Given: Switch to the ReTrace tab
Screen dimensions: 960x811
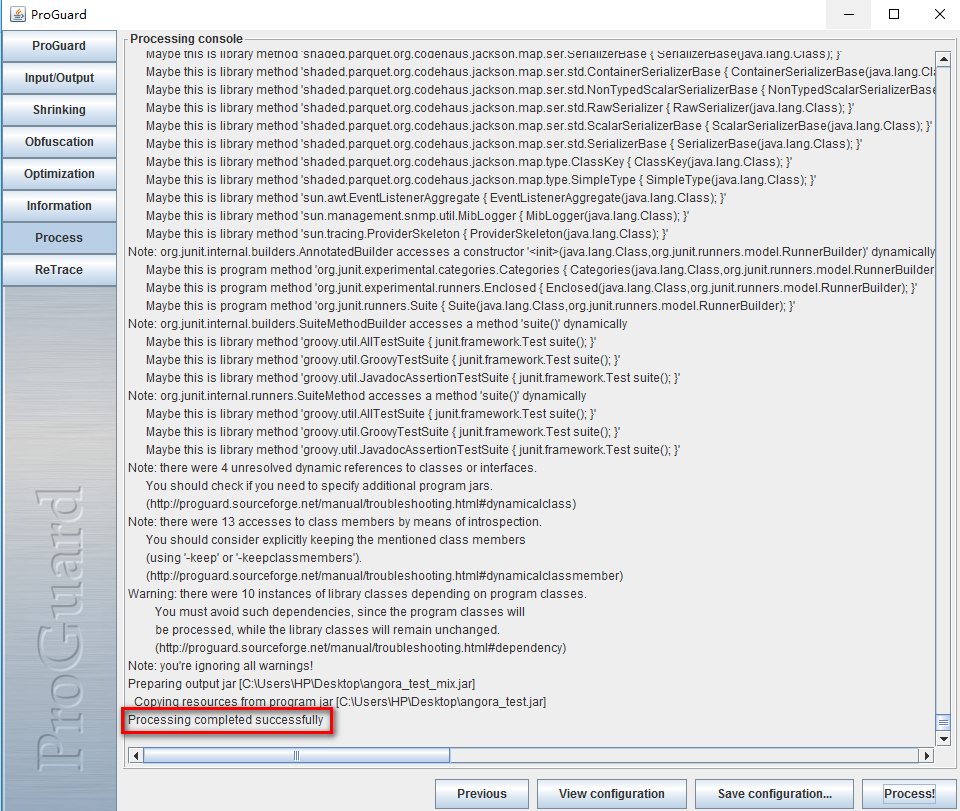Looking at the screenshot, I should click(59, 269).
